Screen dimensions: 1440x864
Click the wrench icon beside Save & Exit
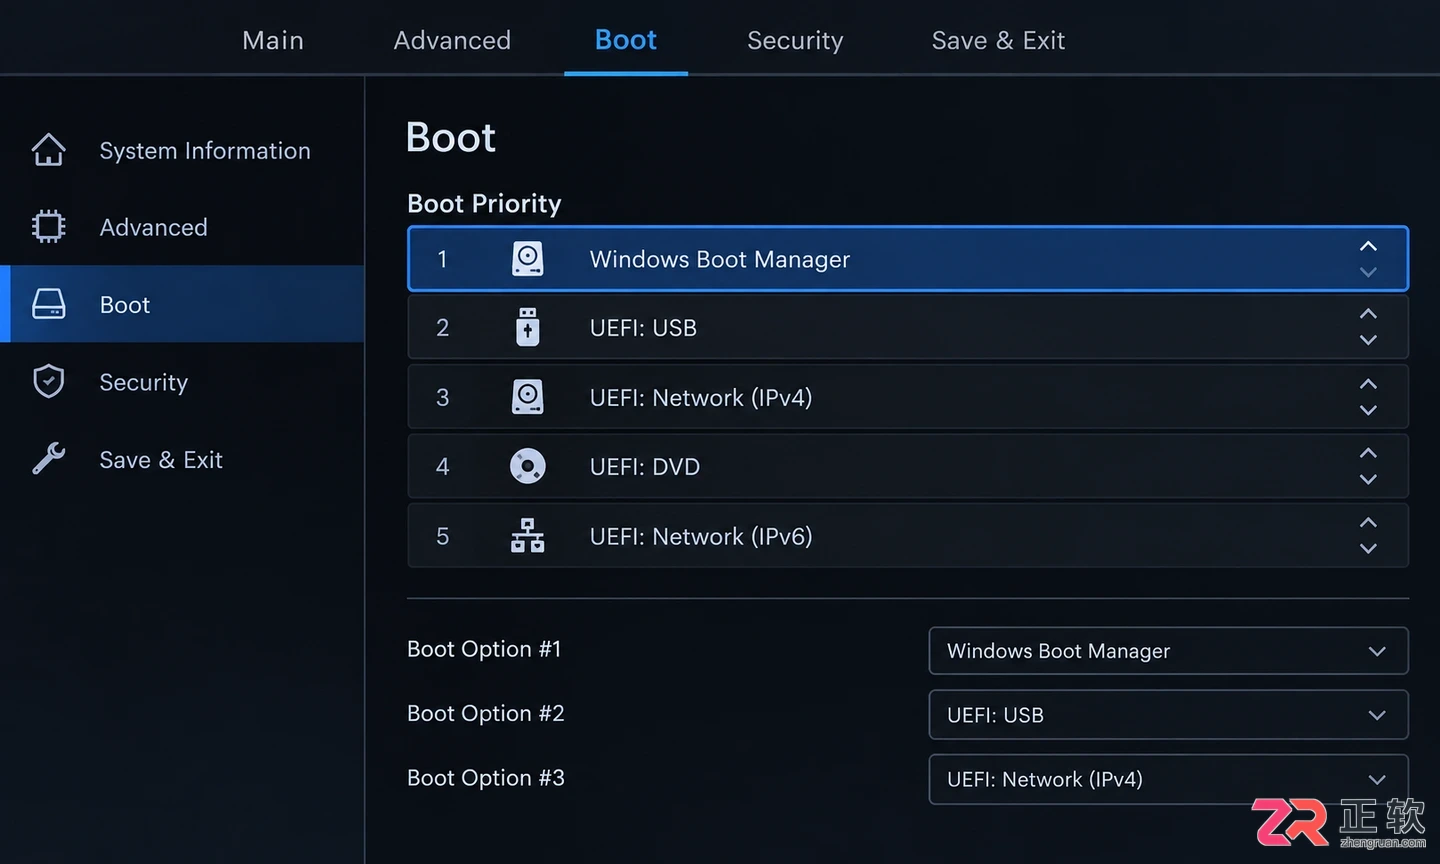coord(48,459)
